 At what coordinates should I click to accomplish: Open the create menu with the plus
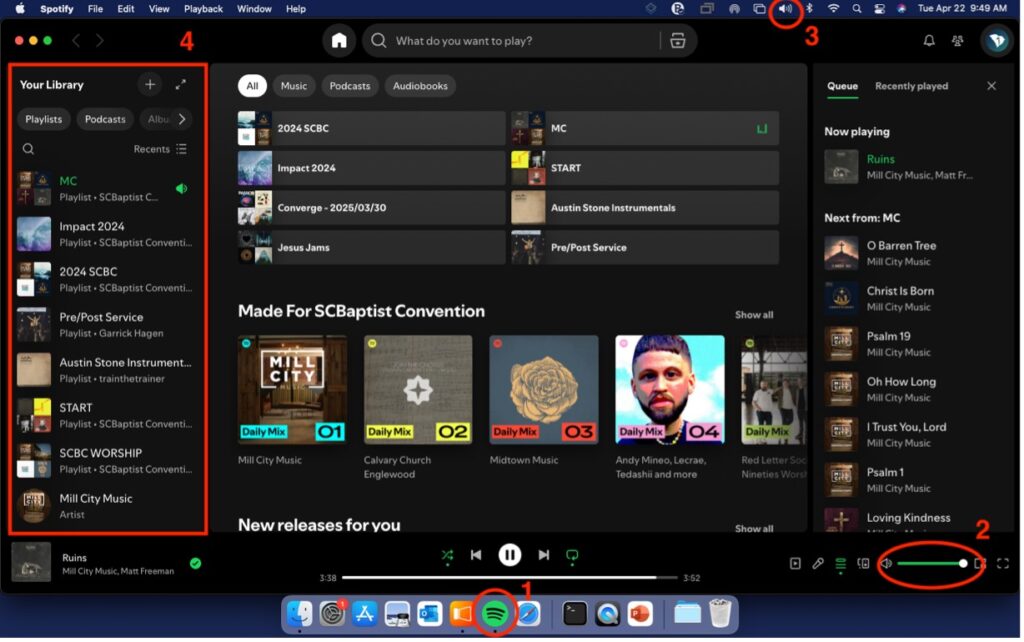tap(150, 84)
